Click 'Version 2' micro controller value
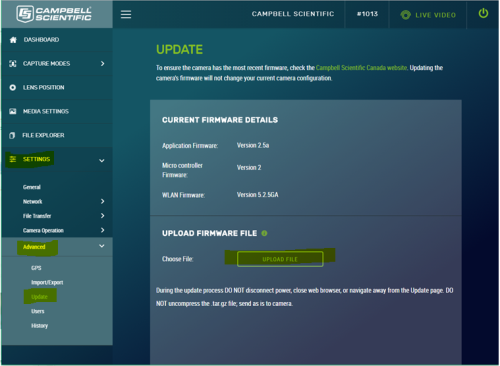The width and height of the screenshot is (500, 366). (249, 168)
